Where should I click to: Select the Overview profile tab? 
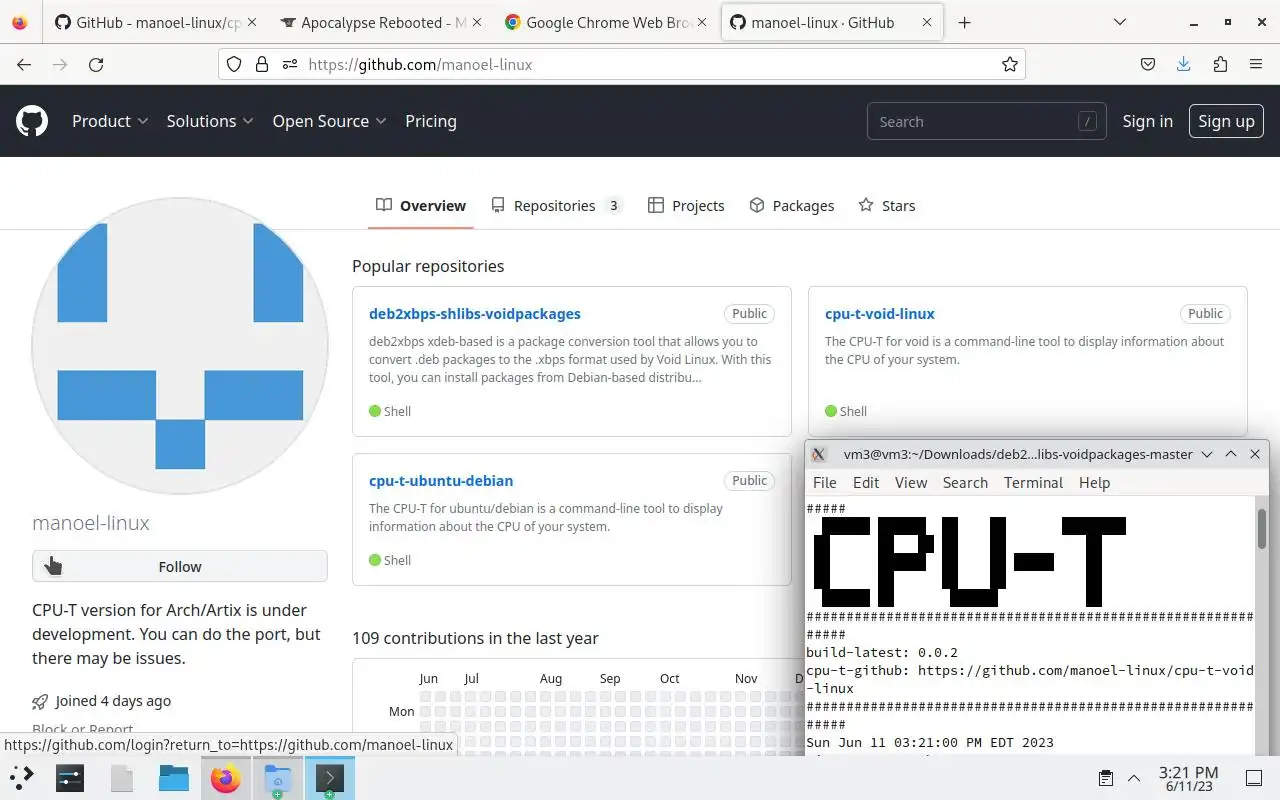tap(421, 205)
